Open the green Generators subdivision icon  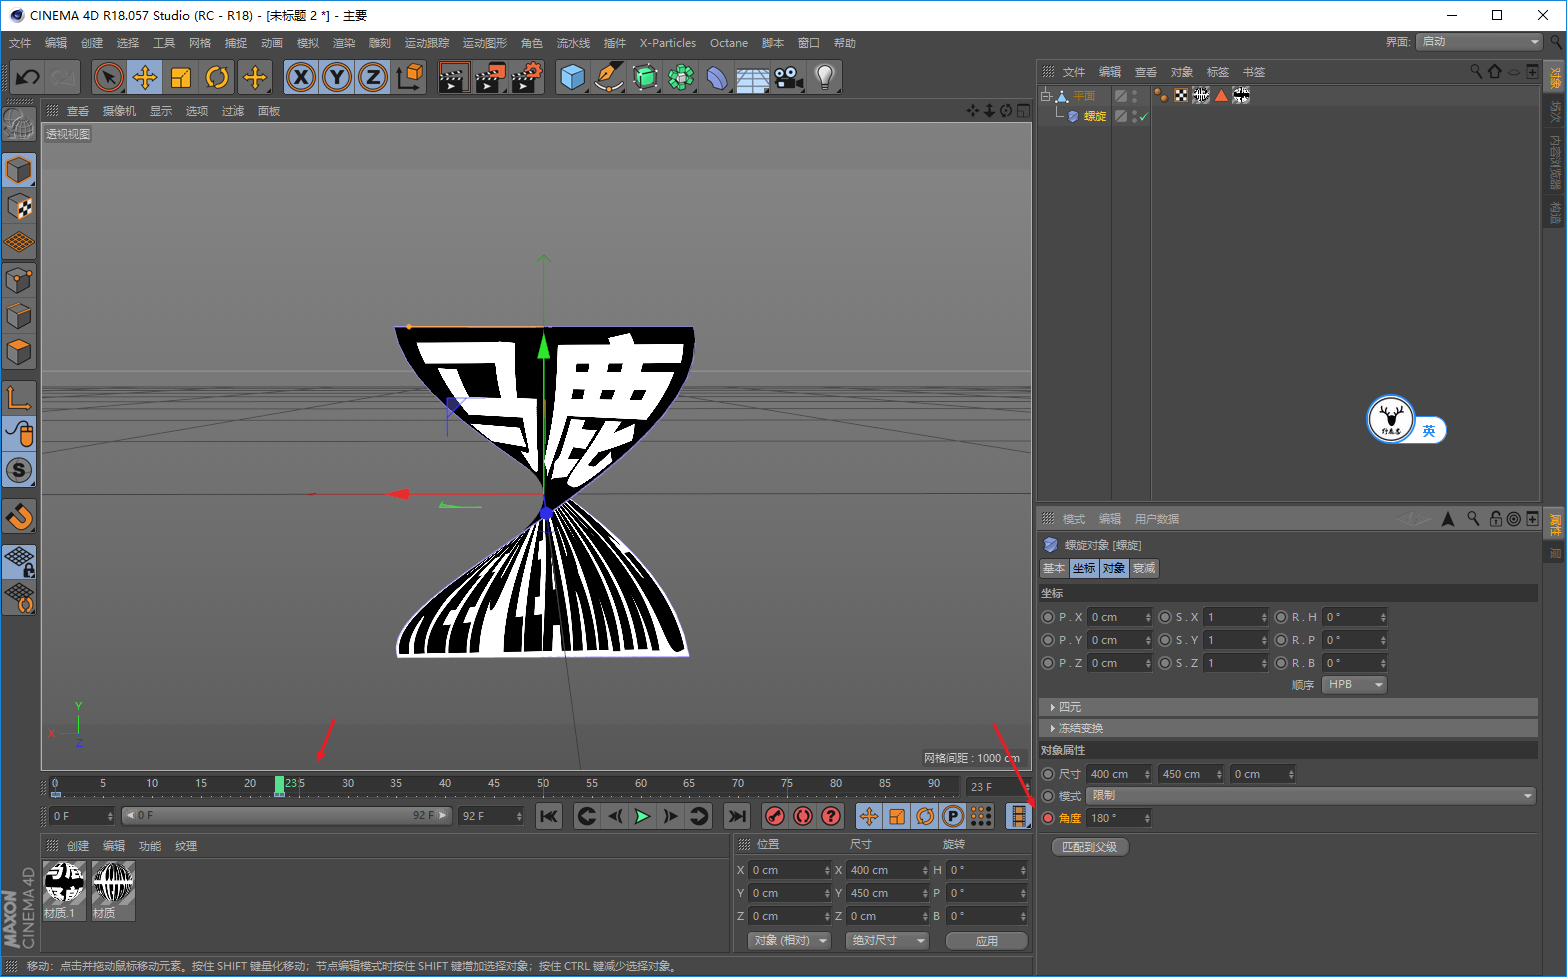click(645, 77)
